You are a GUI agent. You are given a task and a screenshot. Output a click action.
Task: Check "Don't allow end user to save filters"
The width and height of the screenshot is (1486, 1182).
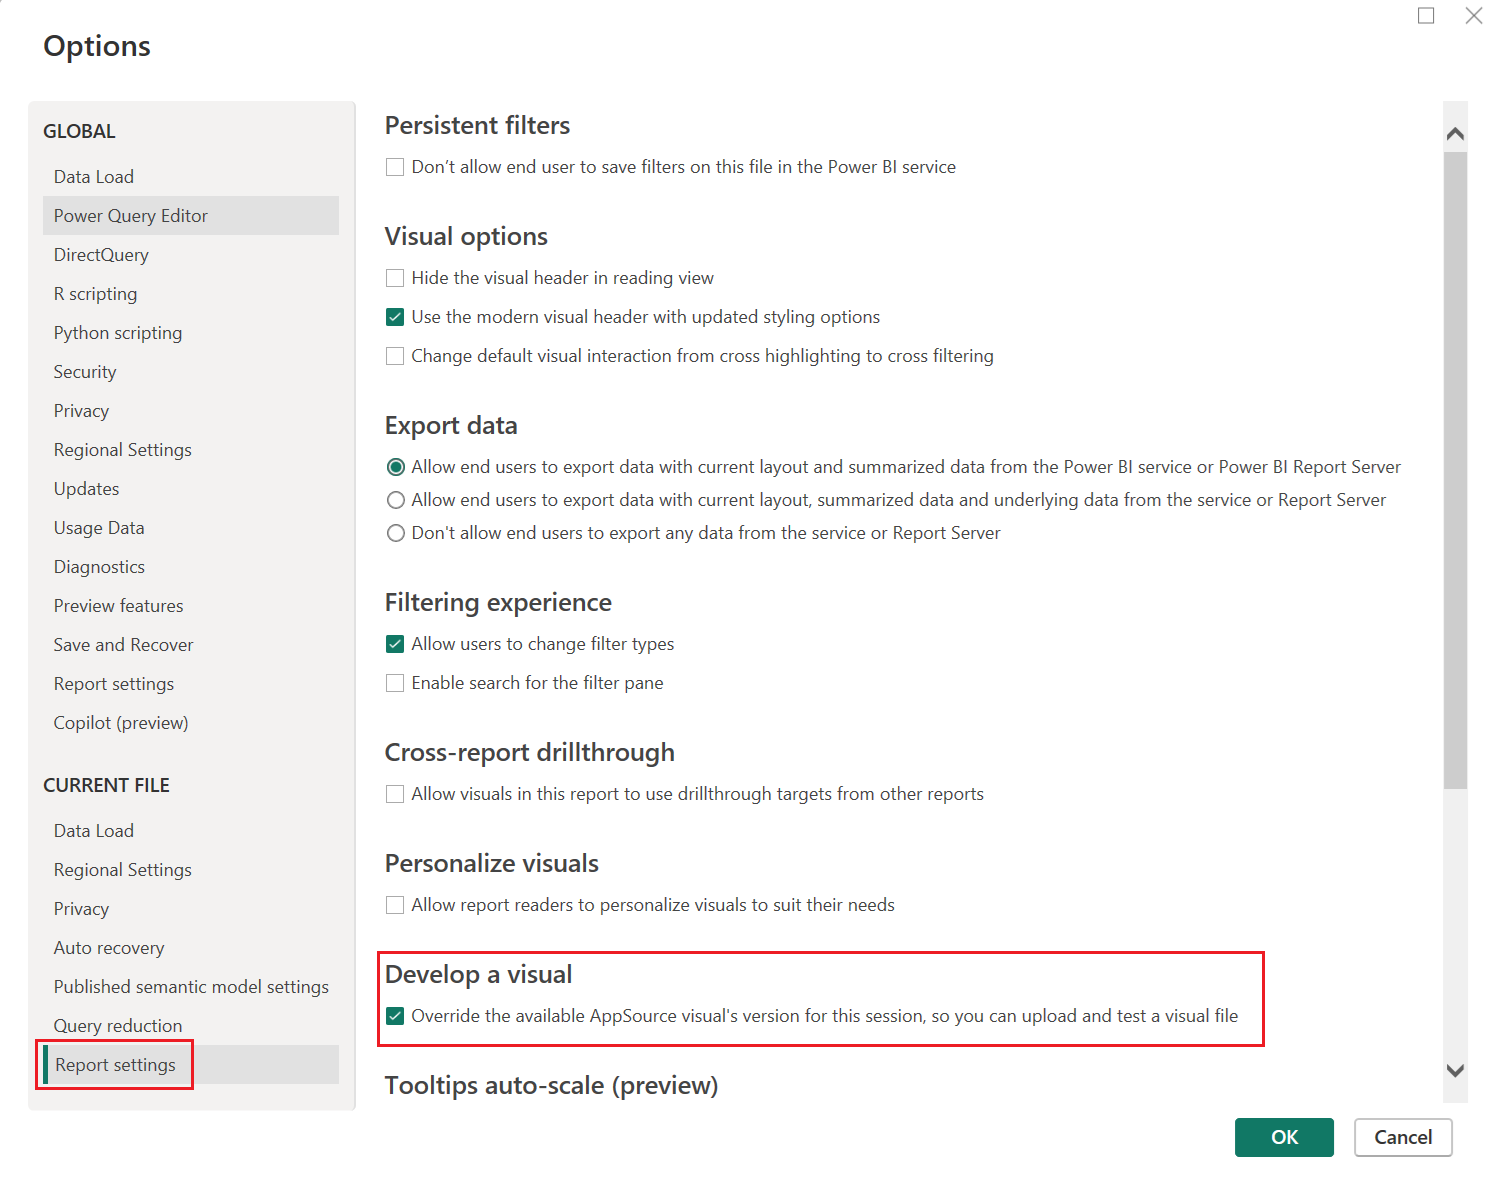[395, 167]
